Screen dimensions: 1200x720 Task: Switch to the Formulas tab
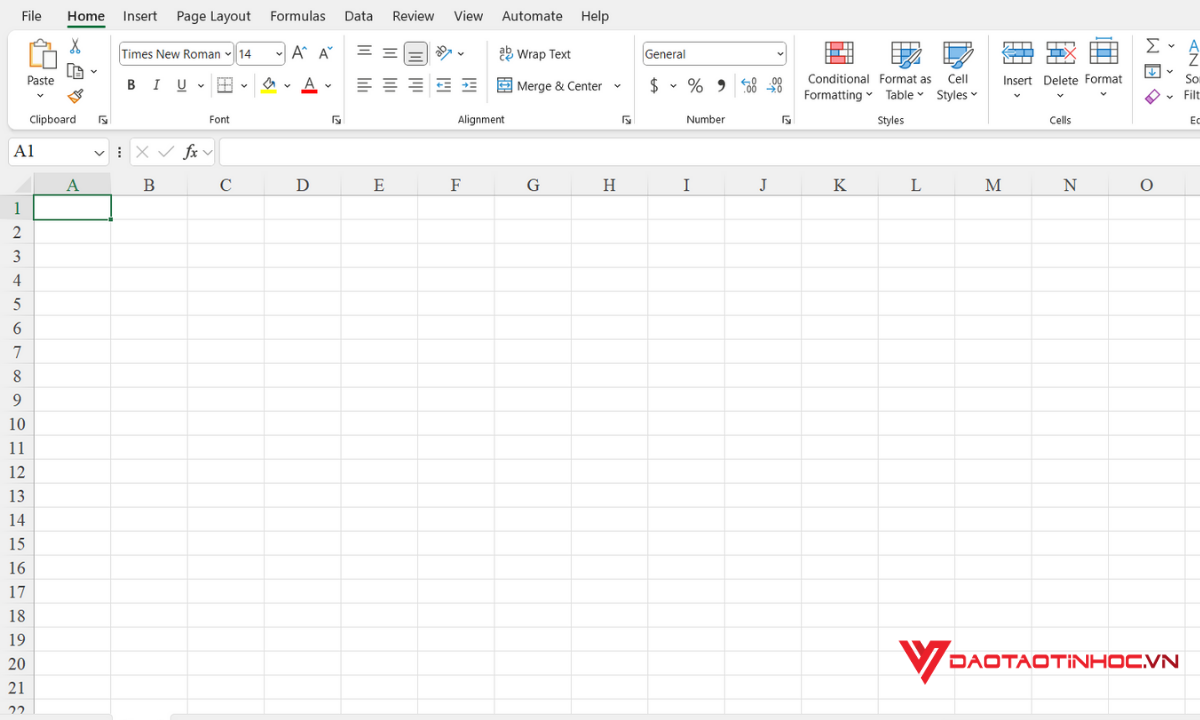coord(298,16)
